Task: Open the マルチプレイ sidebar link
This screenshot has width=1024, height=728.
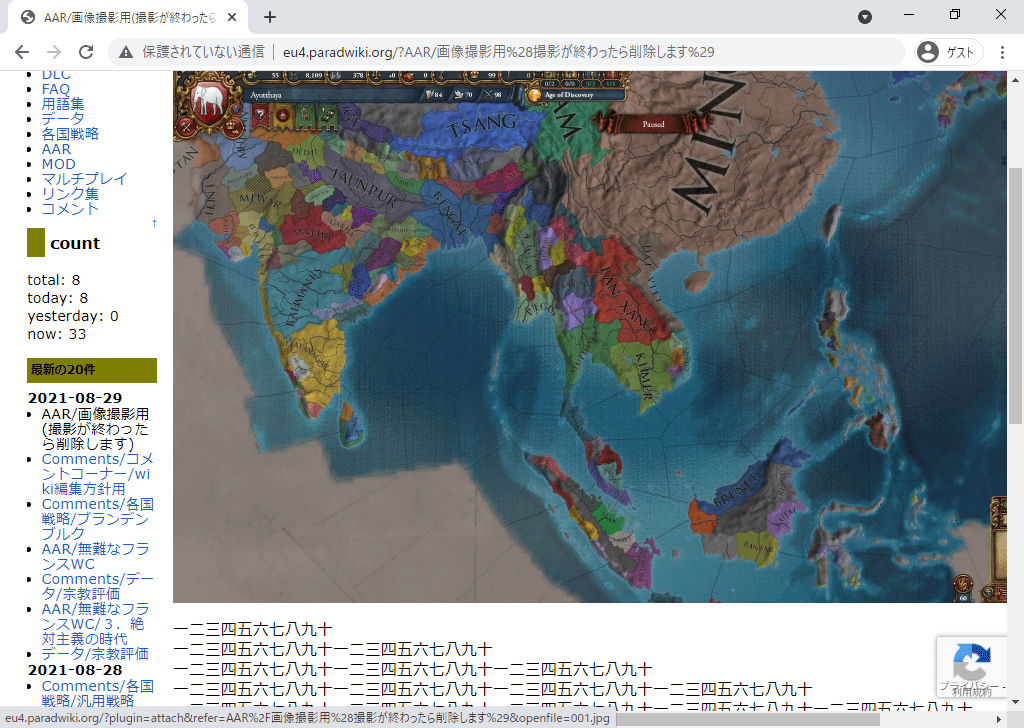Action: [84, 179]
